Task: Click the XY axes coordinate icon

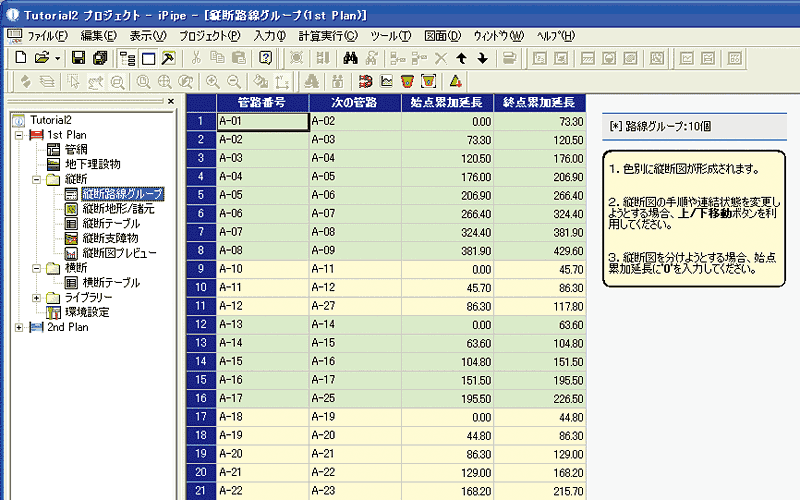Action: [x=282, y=81]
